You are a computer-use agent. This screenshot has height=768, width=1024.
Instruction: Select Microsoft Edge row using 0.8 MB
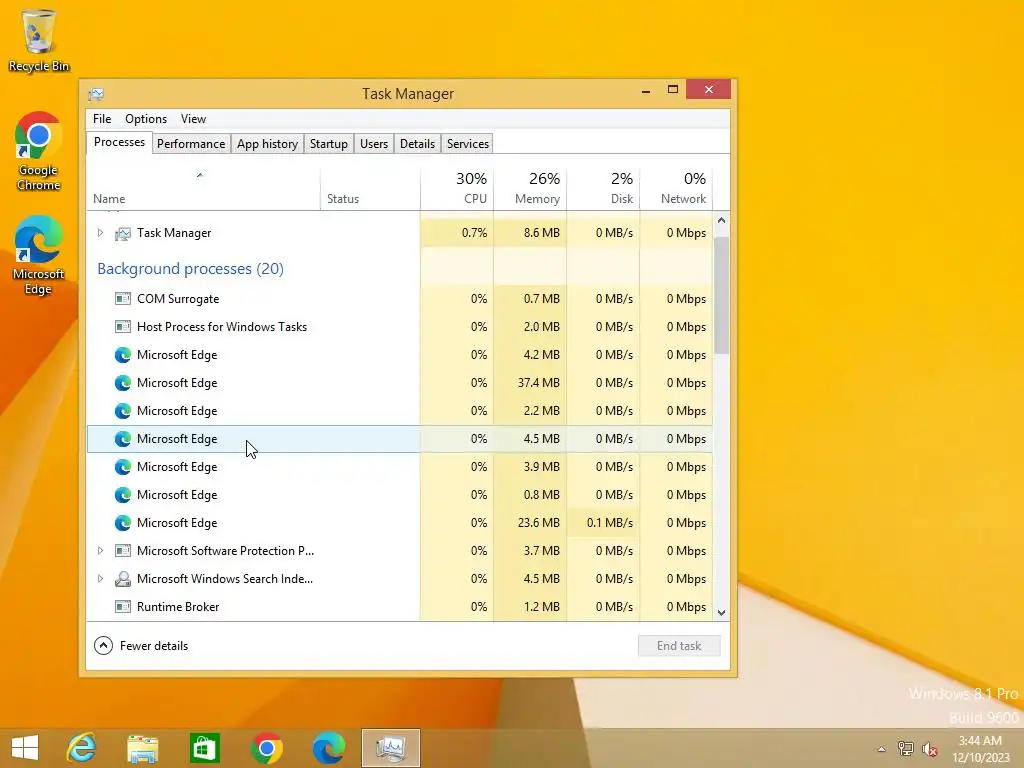point(400,495)
